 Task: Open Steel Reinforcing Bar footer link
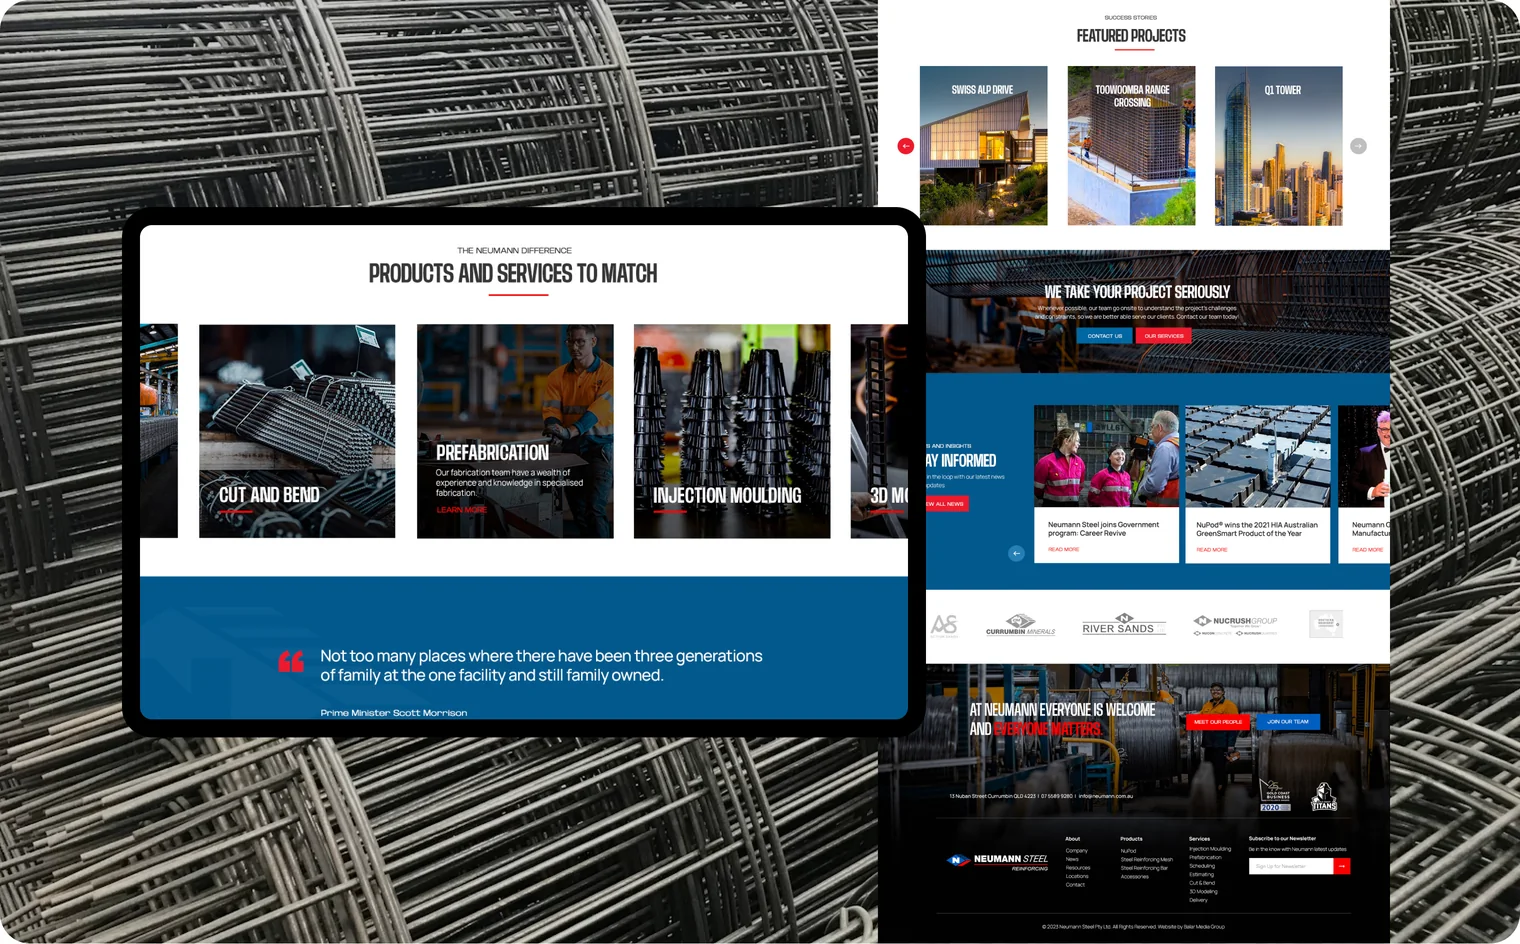coord(1144,868)
